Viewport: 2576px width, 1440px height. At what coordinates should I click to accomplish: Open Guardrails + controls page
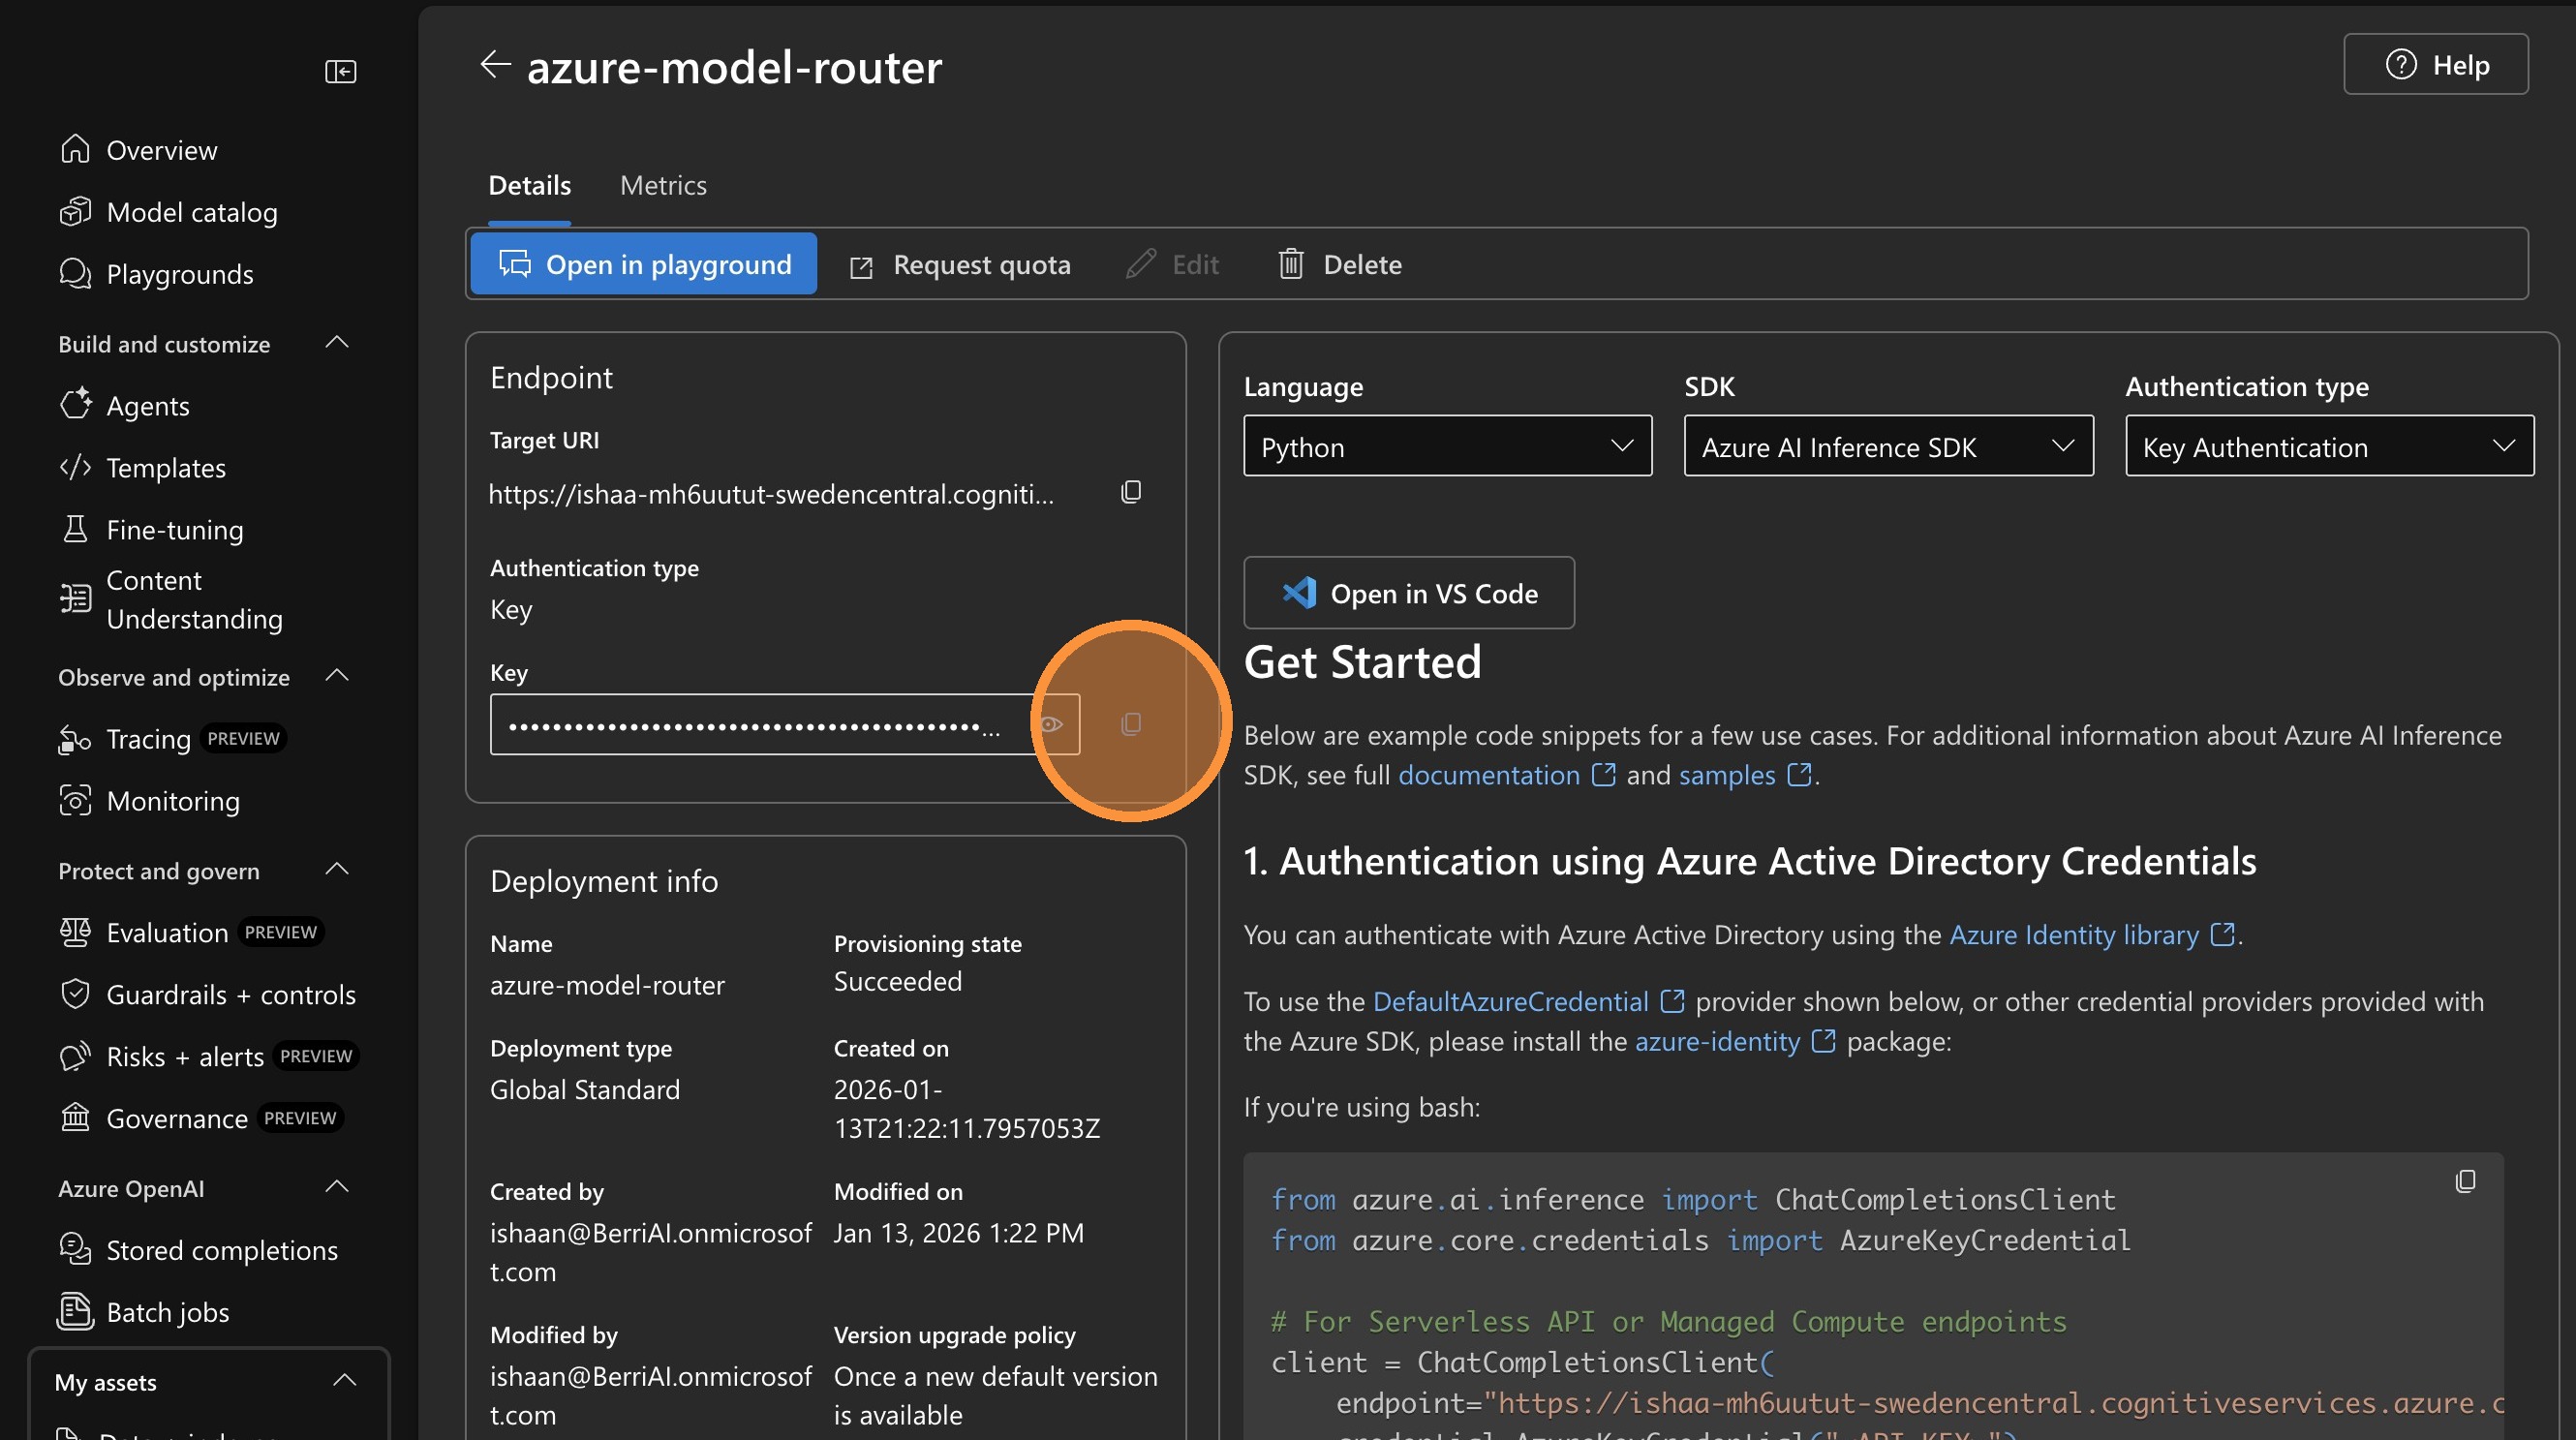(230, 995)
